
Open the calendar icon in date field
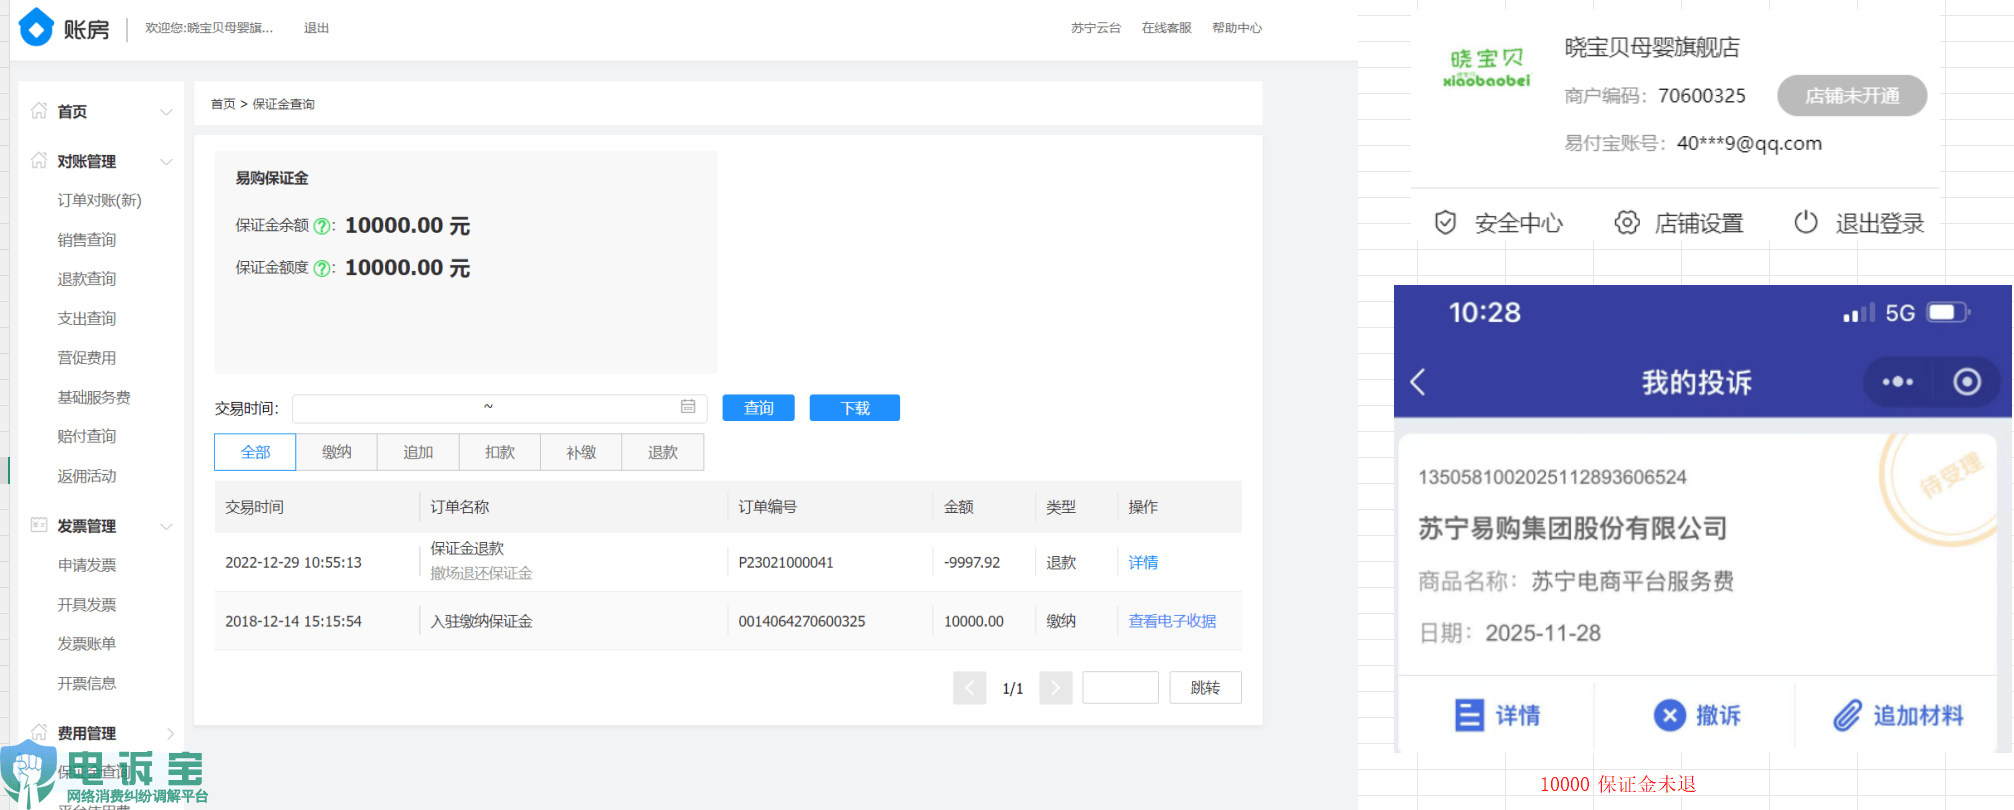[688, 407]
